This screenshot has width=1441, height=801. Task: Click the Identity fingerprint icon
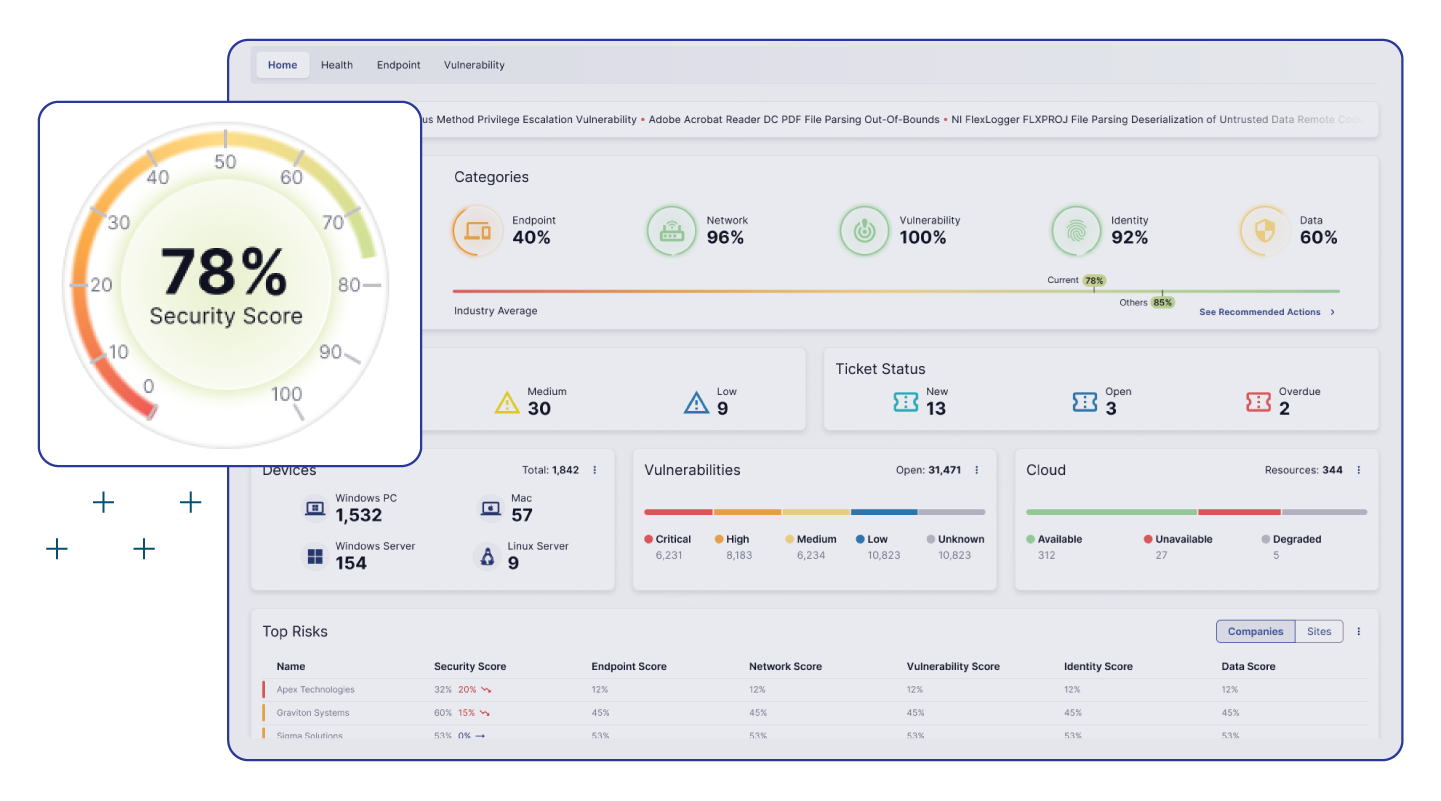(1075, 231)
